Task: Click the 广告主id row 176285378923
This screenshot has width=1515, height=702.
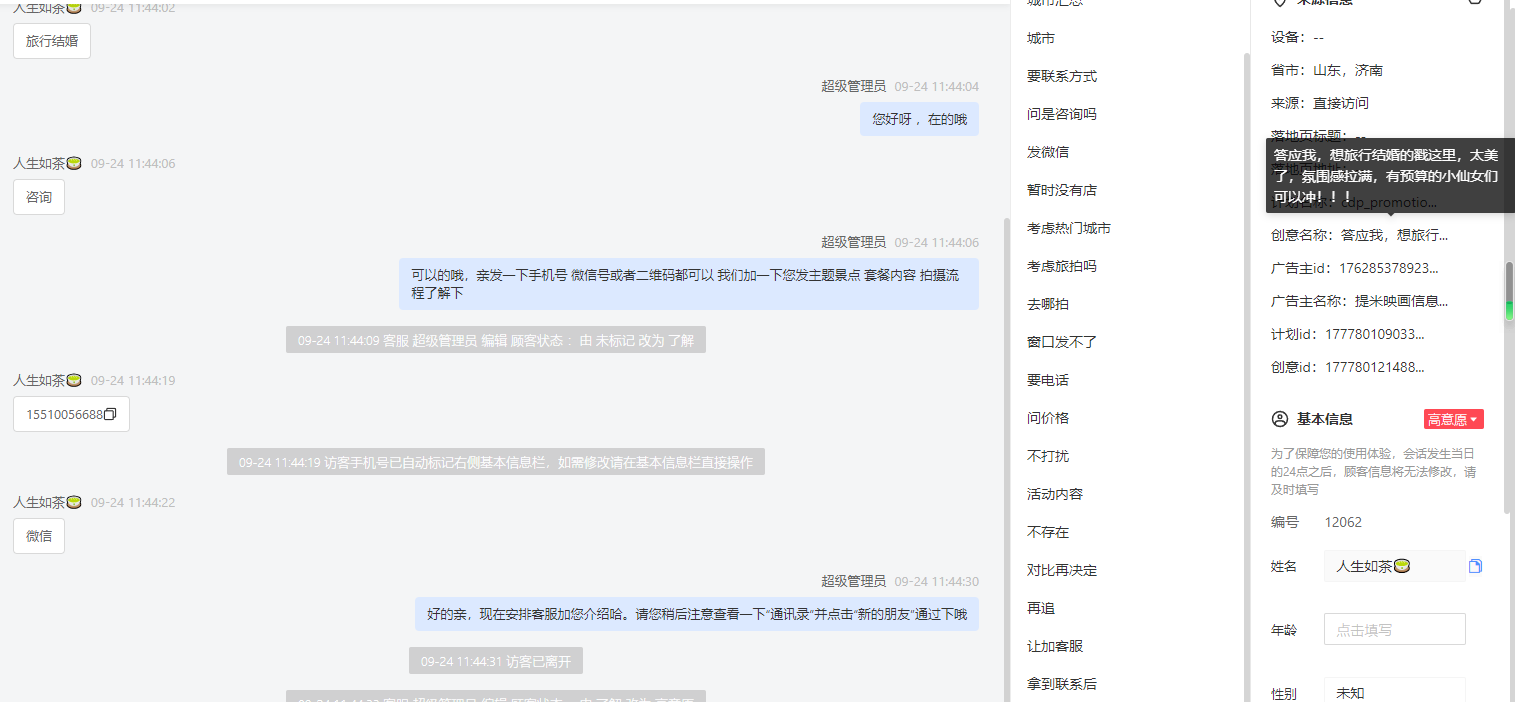Action: [1356, 268]
